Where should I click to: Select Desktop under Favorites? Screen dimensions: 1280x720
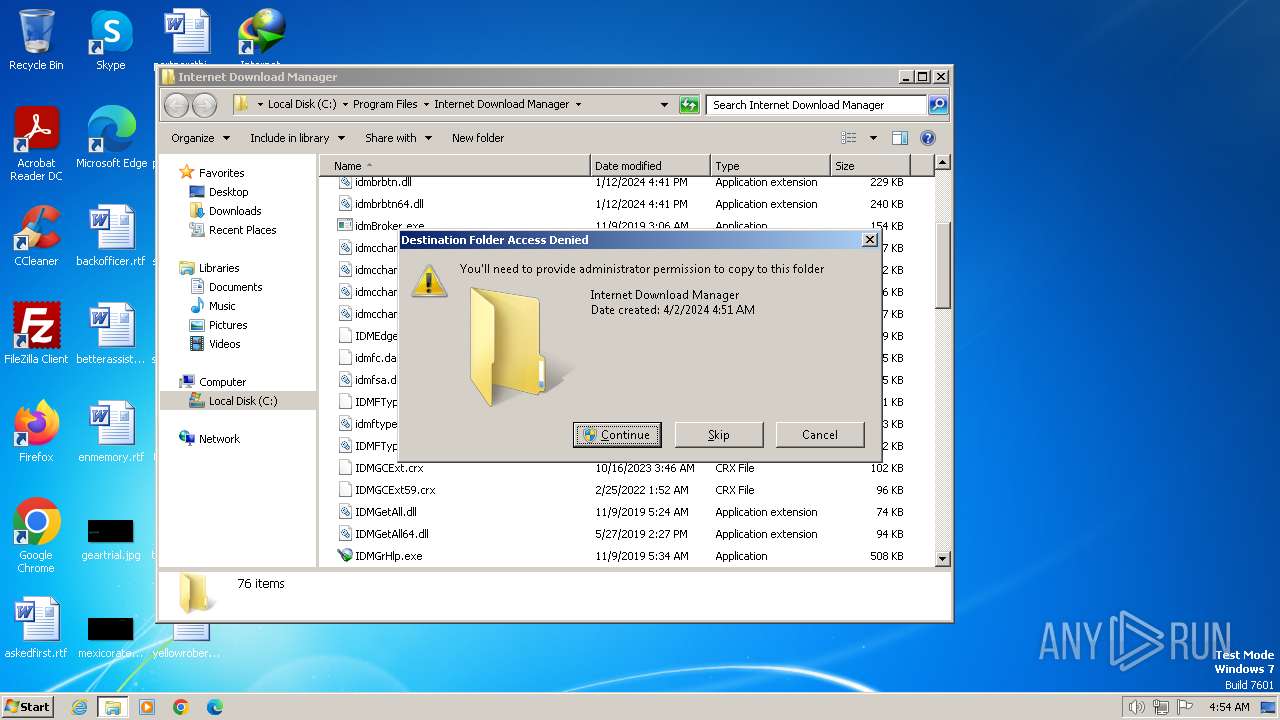(228, 192)
